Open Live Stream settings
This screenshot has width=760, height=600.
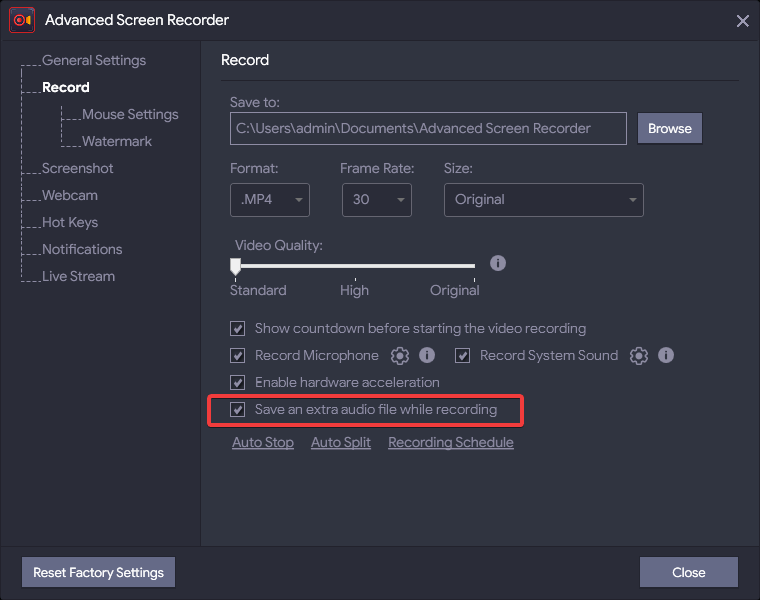[x=79, y=276]
